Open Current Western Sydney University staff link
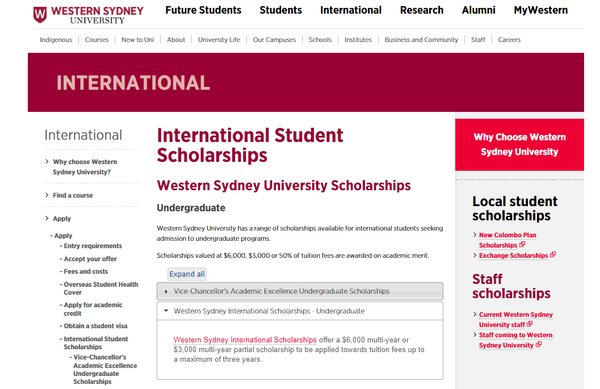Screen dimensions: 600x389 coord(516,319)
